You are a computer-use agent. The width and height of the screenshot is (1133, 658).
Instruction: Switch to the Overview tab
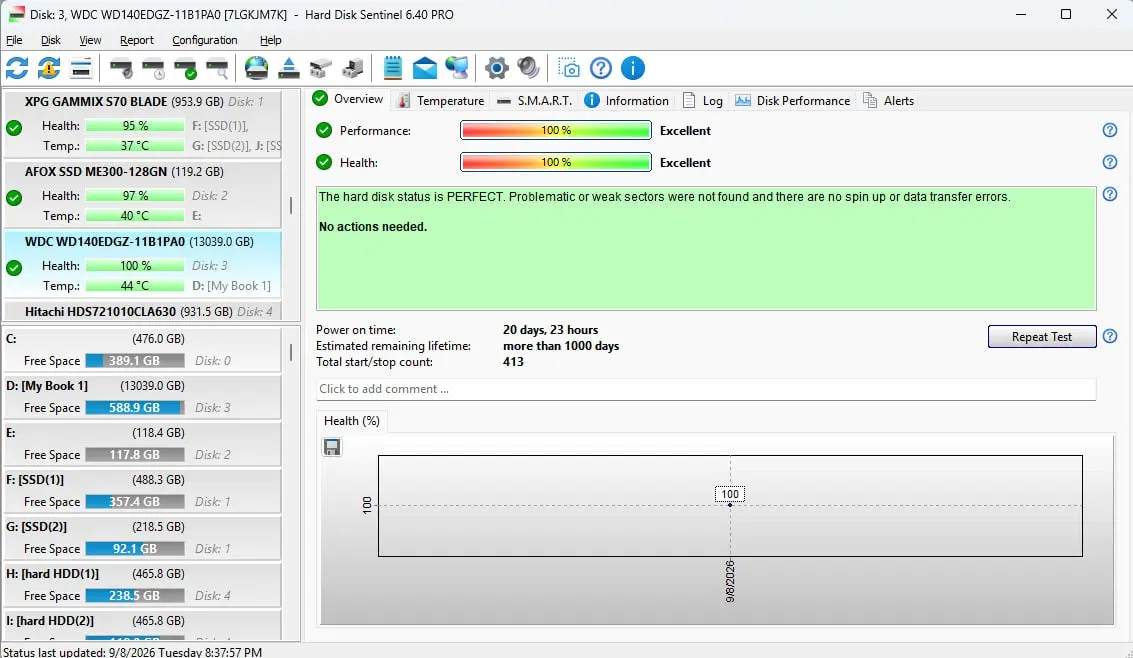click(348, 99)
